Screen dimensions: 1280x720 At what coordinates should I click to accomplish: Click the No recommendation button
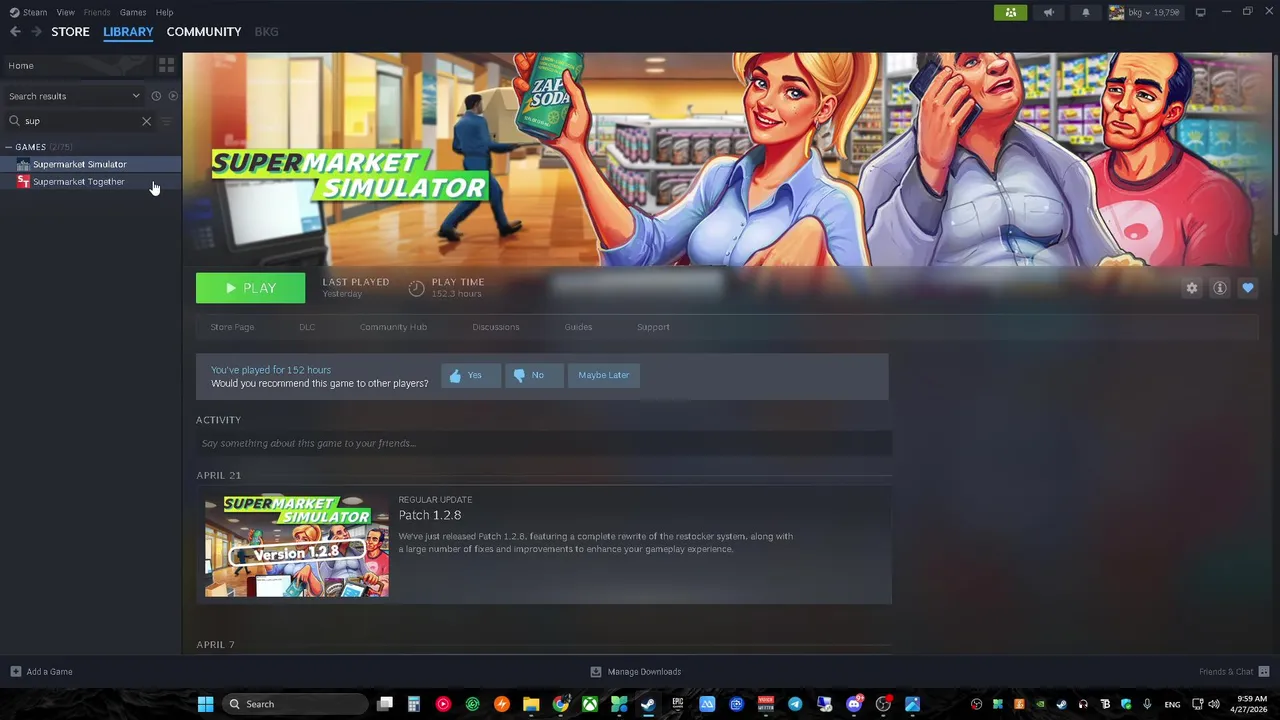click(534, 375)
